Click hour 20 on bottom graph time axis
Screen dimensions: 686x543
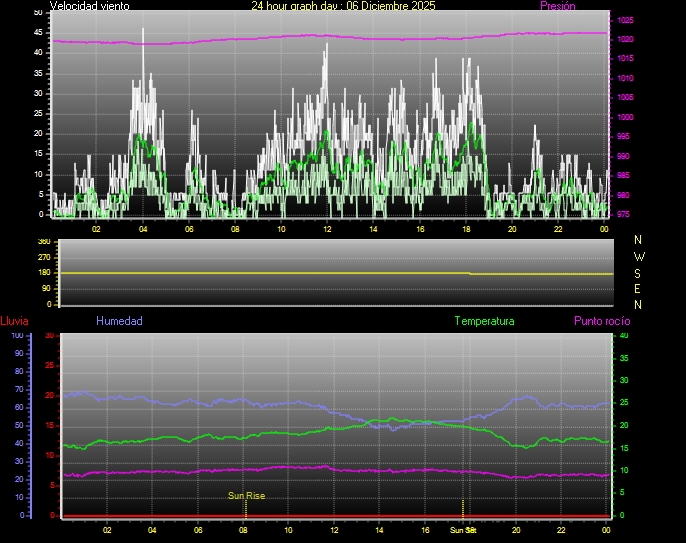pos(516,530)
